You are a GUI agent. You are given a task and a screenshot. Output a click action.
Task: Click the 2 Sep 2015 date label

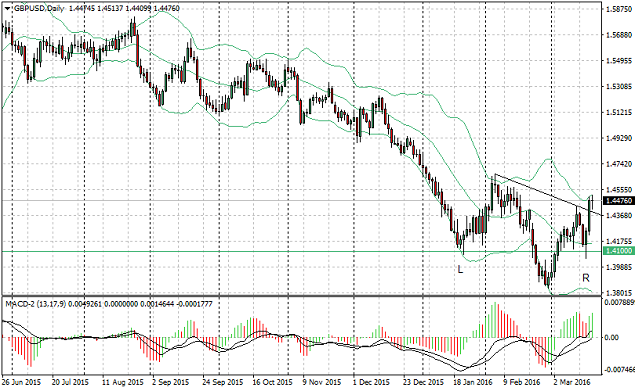[x=171, y=382]
